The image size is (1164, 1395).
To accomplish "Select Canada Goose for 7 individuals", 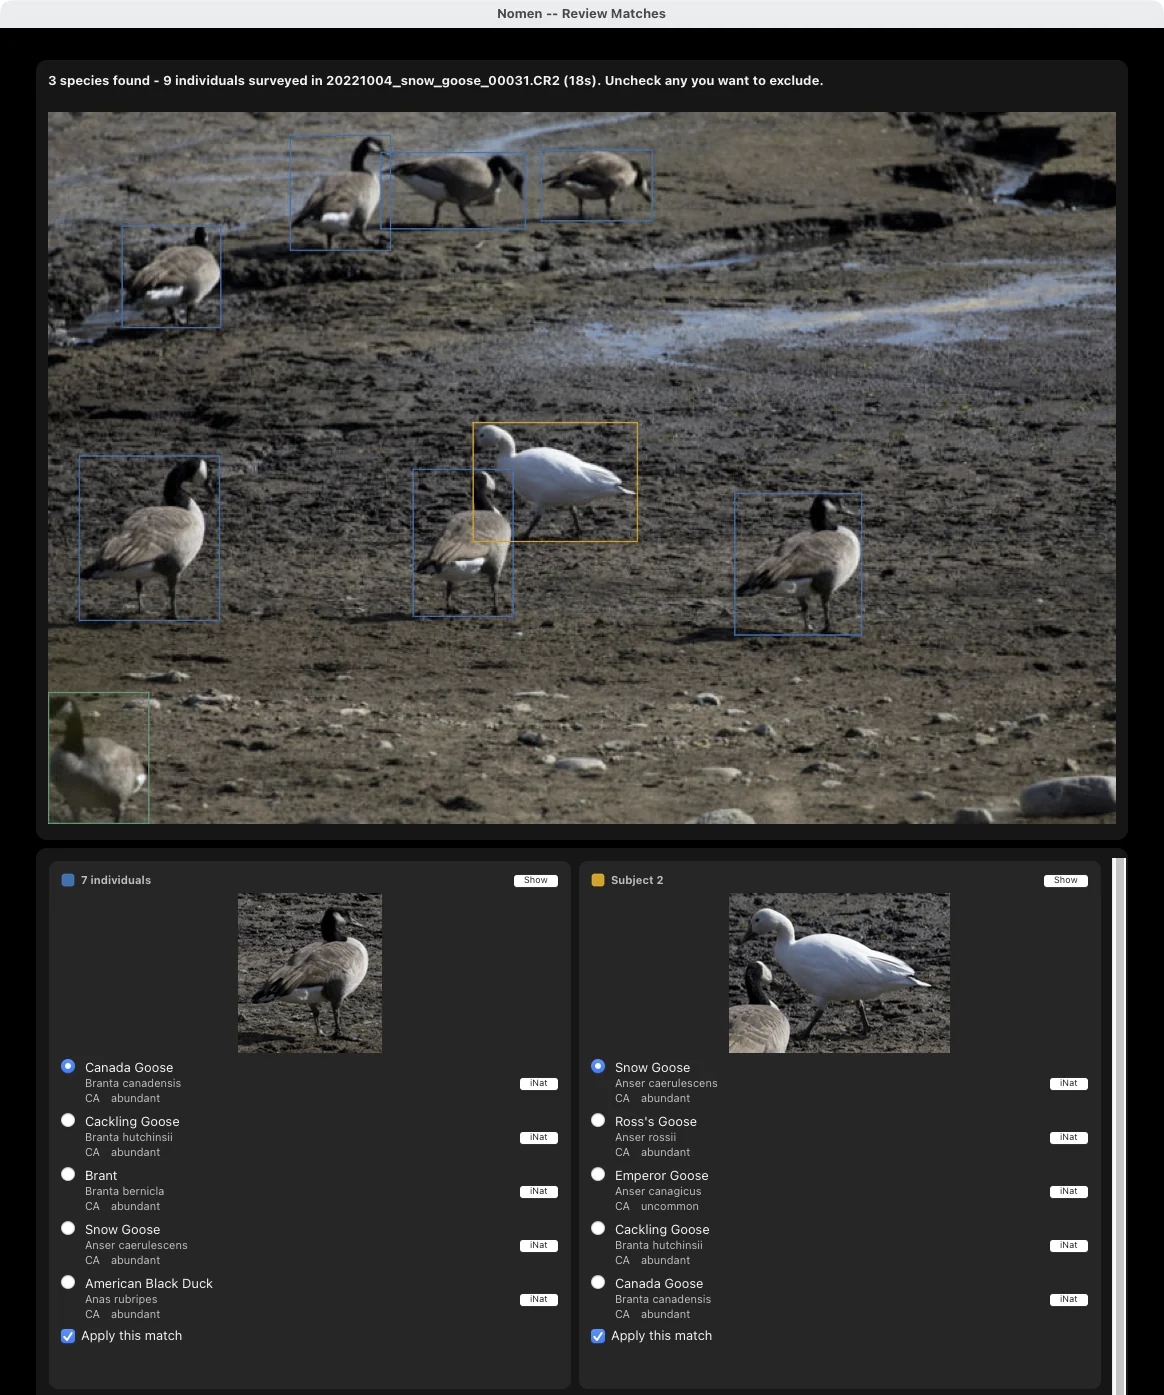I will pos(68,1066).
